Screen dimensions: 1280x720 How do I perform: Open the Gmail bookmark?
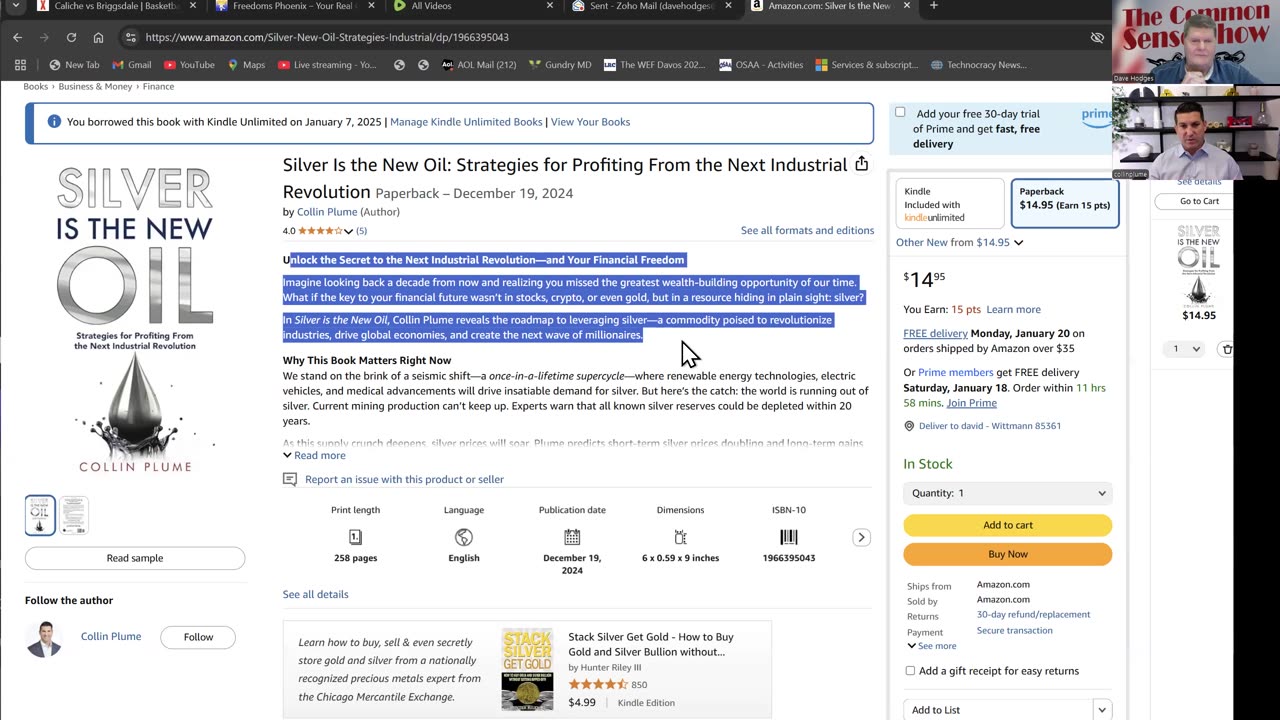click(132, 65)
